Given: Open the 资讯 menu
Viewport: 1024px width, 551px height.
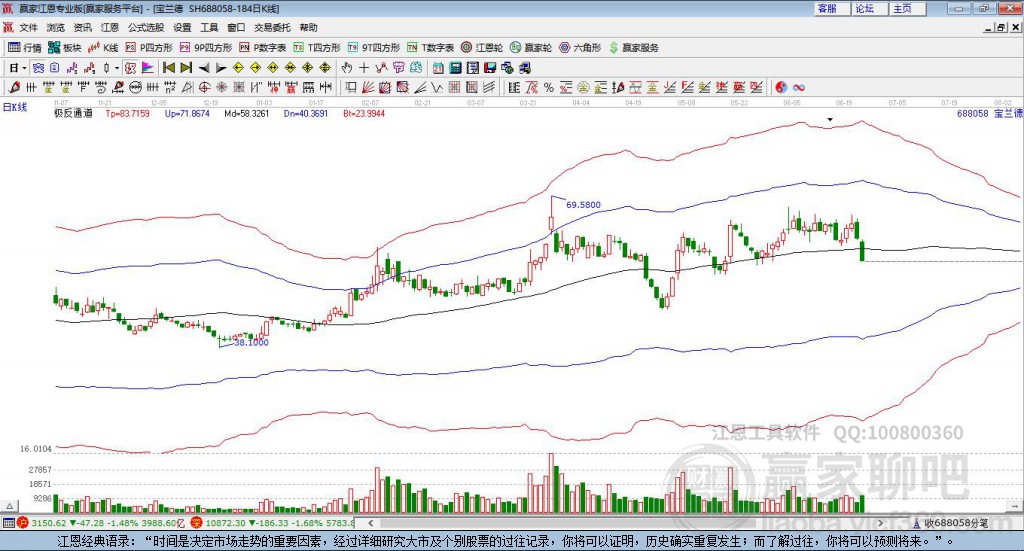Looking at the screenshot, I should [82, 27].
